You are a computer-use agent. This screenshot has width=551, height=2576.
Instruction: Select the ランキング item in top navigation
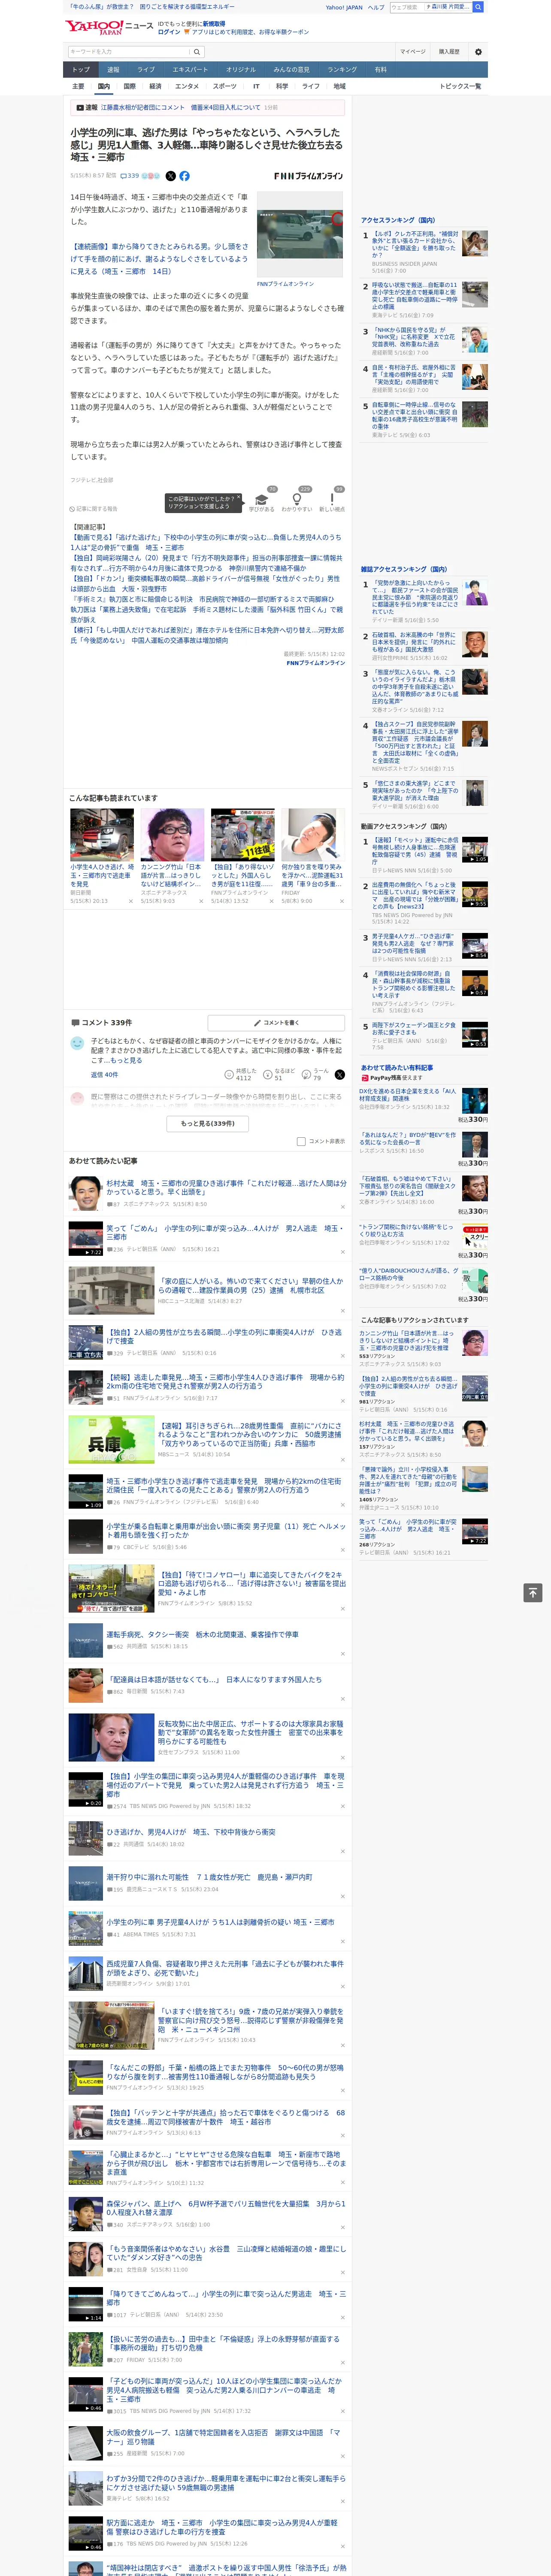pos(342,70)
